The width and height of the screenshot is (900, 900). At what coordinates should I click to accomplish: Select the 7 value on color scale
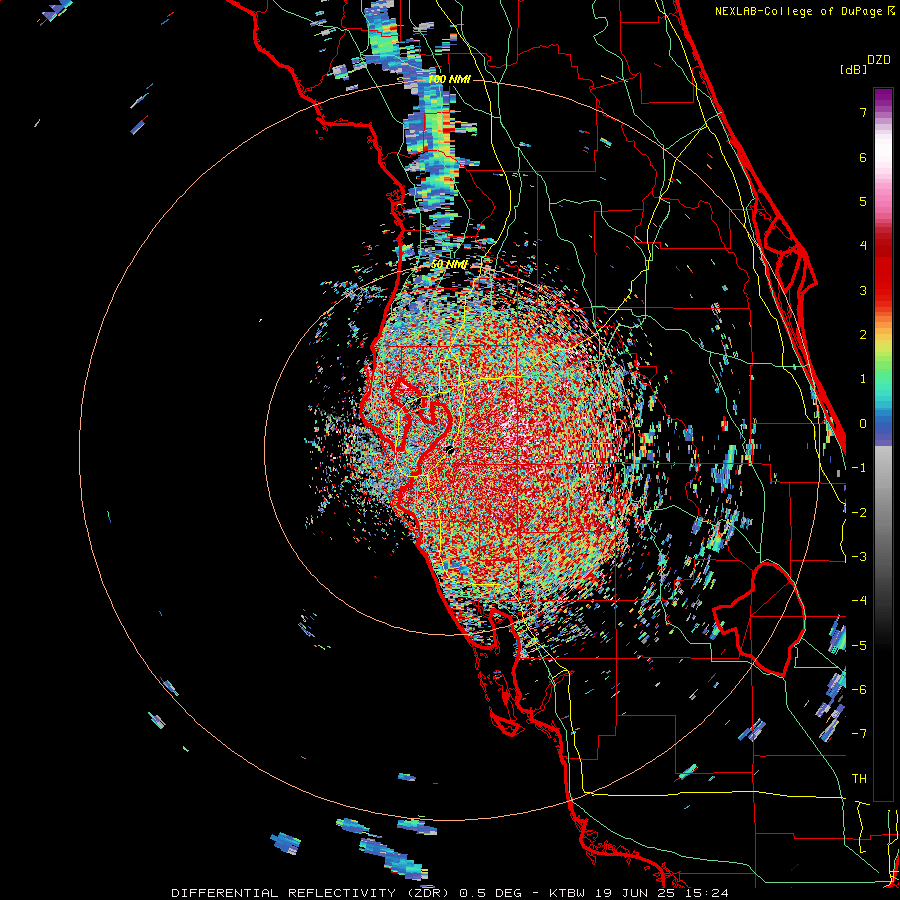(863, 112)
